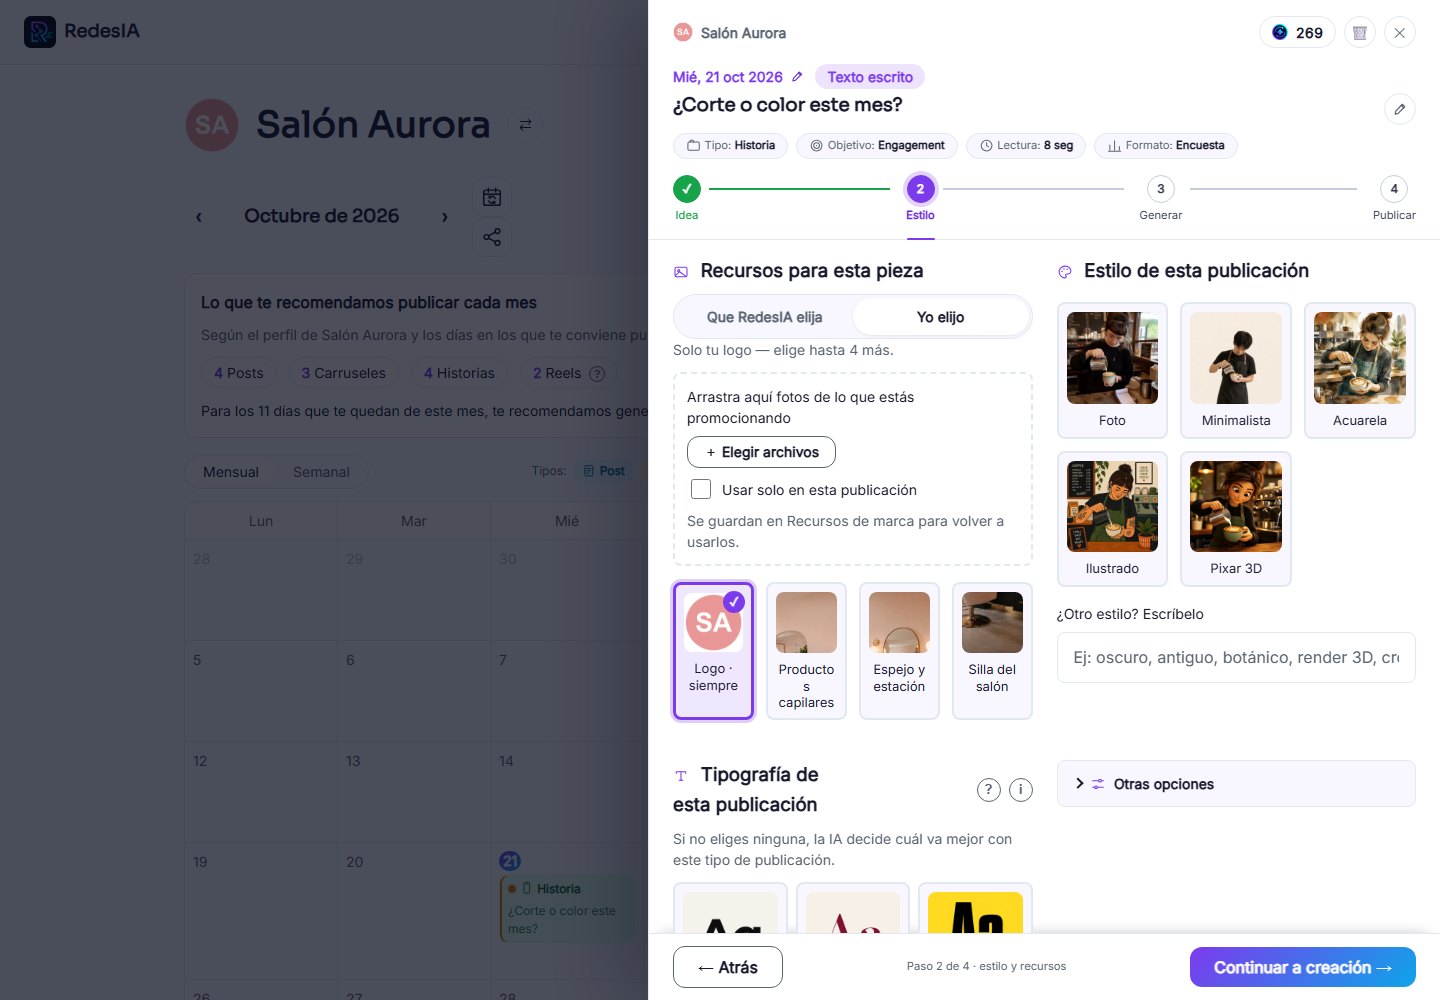
Task: Open the typography help question mark icon
Action: pyautogui.click(x=988, y=790)
